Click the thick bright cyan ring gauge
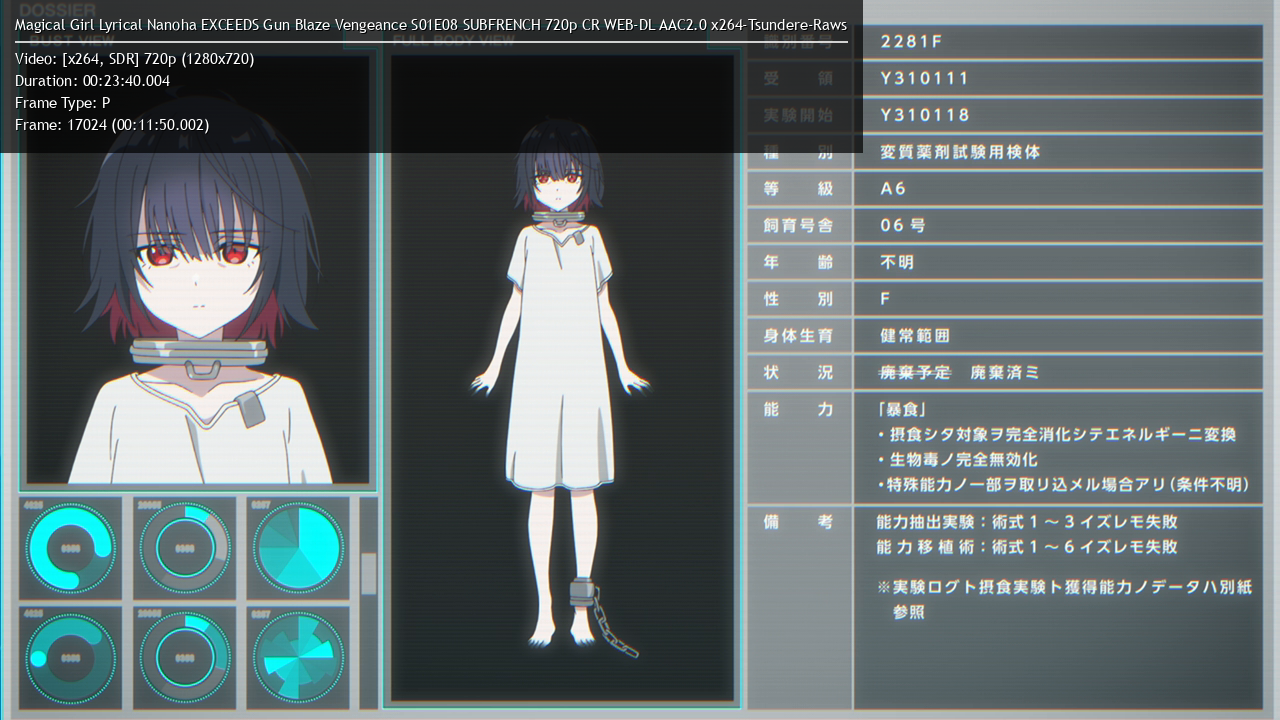 coord(70,548)
